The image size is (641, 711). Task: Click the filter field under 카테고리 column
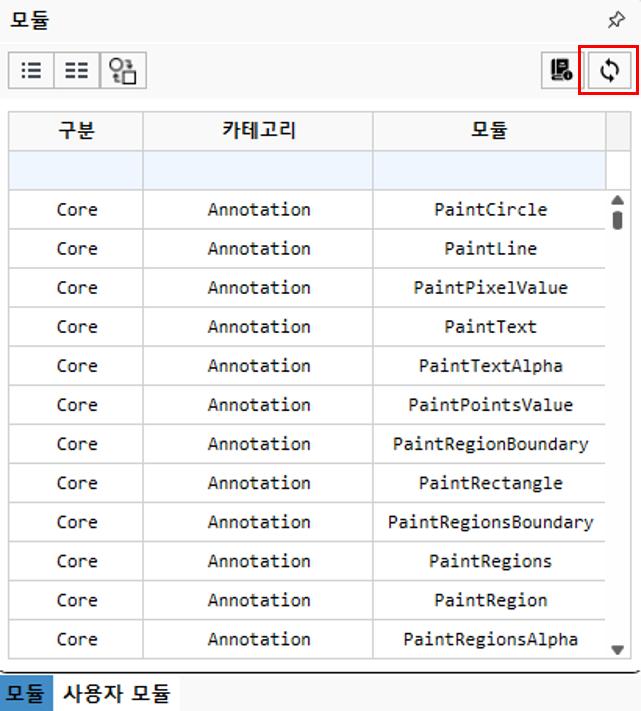pyautogui.click(x=258, y=171)
